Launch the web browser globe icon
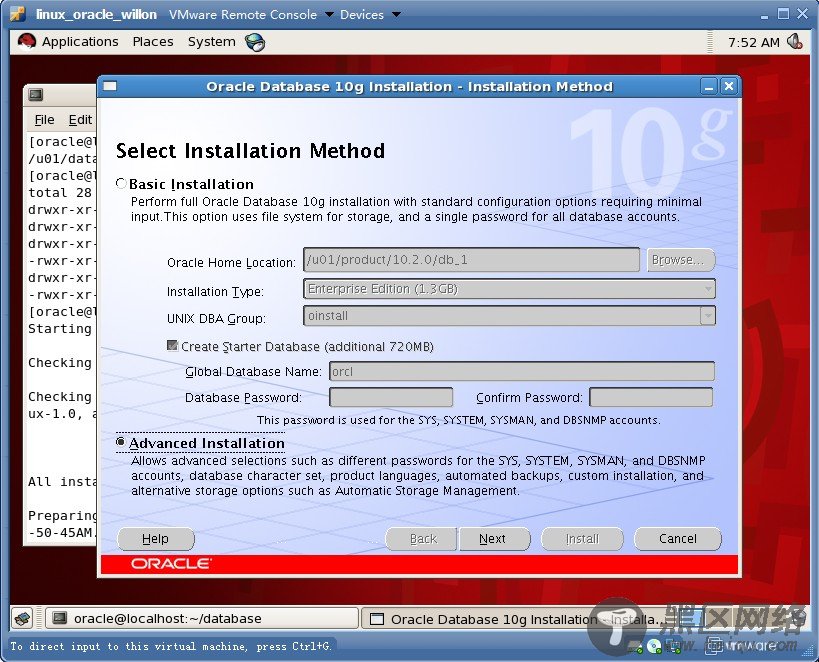The image size is (819, 662). [x=255, y=42]
